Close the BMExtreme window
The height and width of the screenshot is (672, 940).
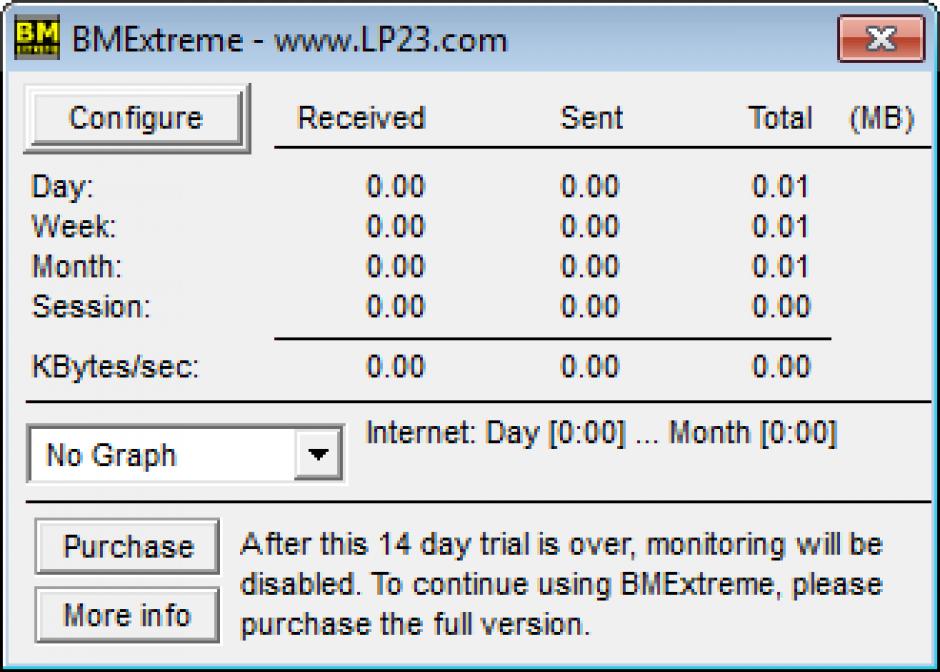click(880, 40)
